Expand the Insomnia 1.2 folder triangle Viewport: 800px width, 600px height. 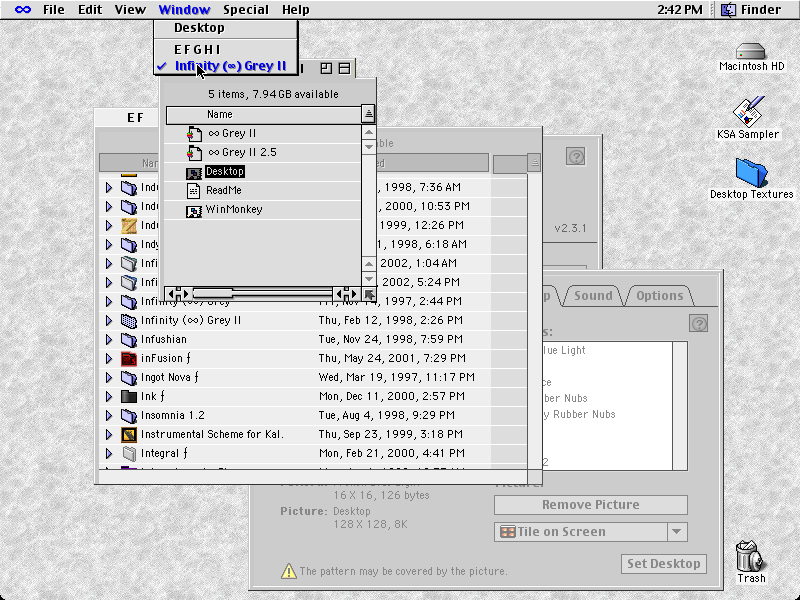[109, 415]
